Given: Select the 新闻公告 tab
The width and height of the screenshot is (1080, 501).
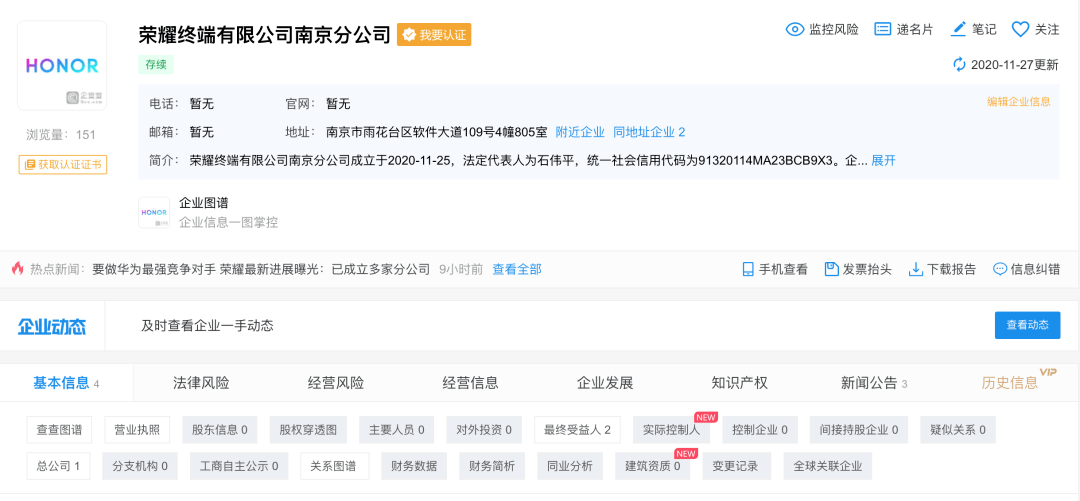Looking at the screenshot, I should [874, 383].
